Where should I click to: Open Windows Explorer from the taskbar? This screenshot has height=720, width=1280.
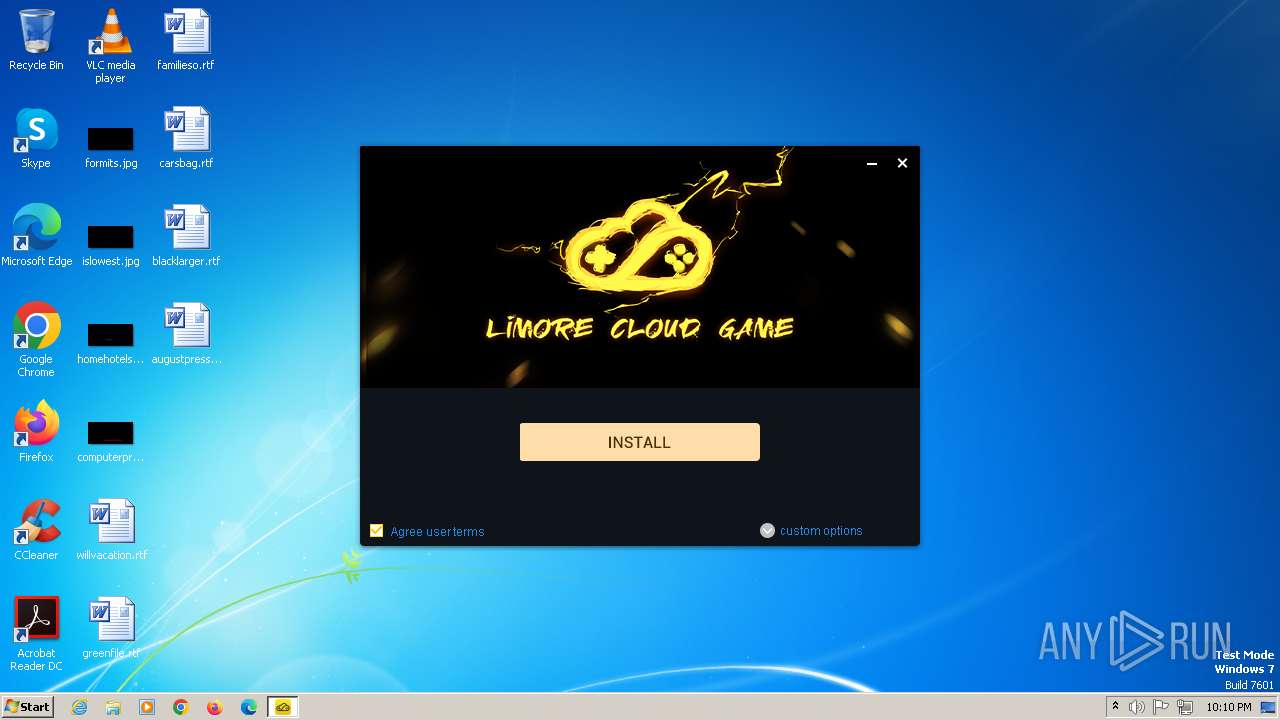(113, 707)
